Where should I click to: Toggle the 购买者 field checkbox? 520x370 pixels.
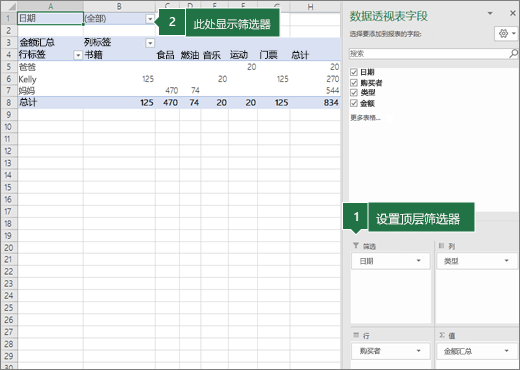(x=354, y=82)
